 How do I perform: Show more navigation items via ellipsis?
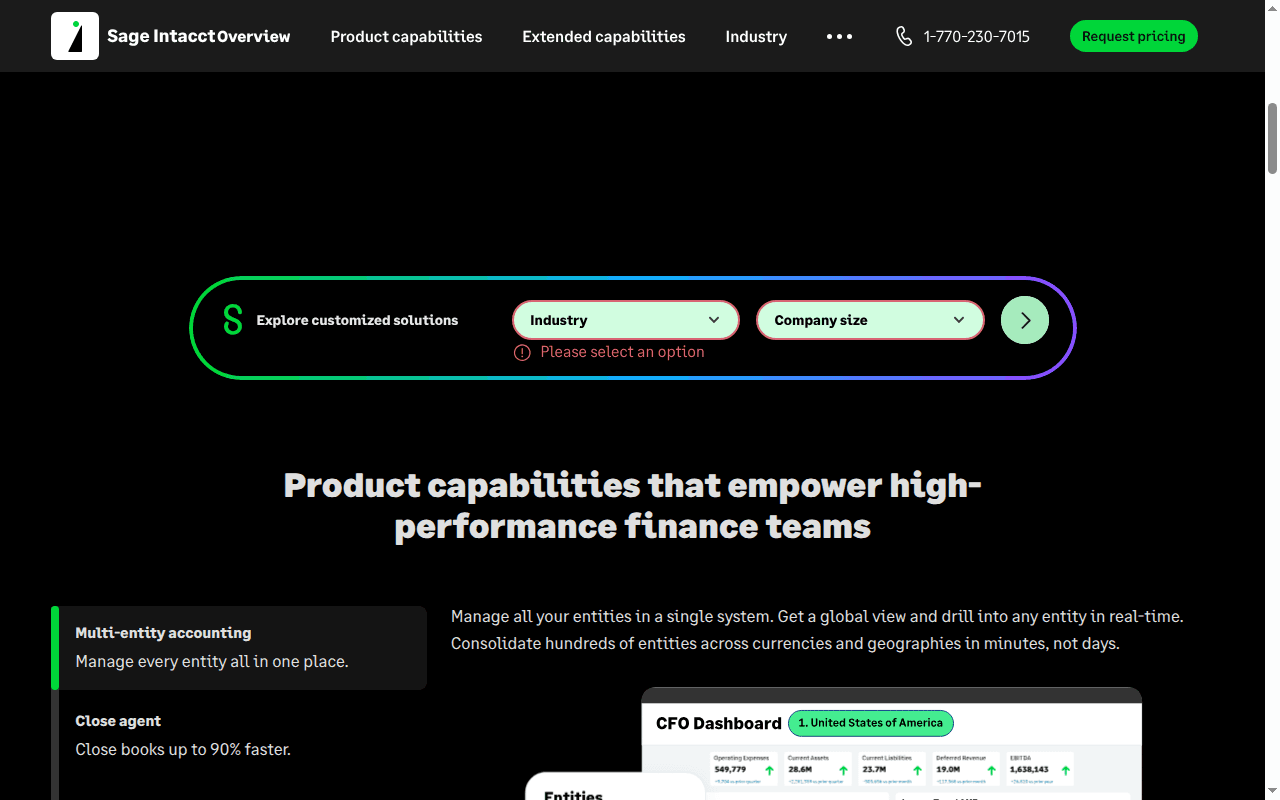840,37
